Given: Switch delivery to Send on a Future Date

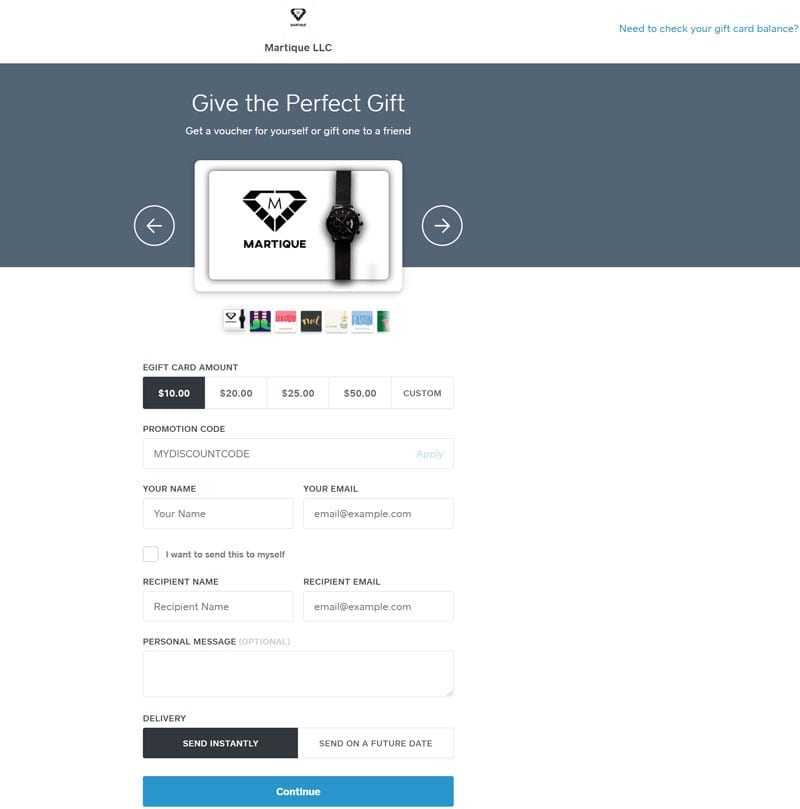Looking at the screenshot, I should pos(375,743).
